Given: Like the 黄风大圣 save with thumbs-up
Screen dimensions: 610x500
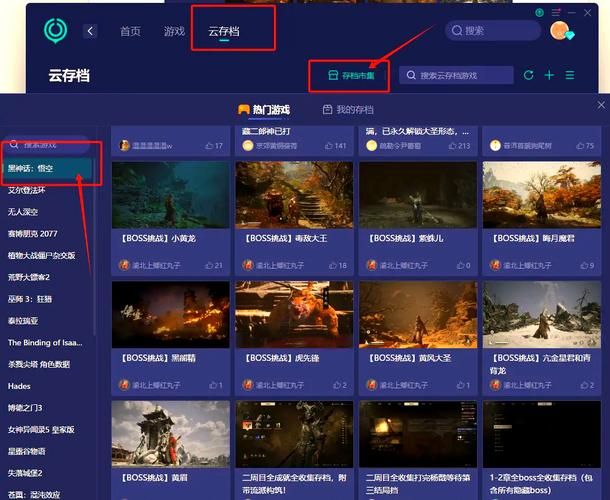Looking at the screenshot, I should click(x=460, y=385).
